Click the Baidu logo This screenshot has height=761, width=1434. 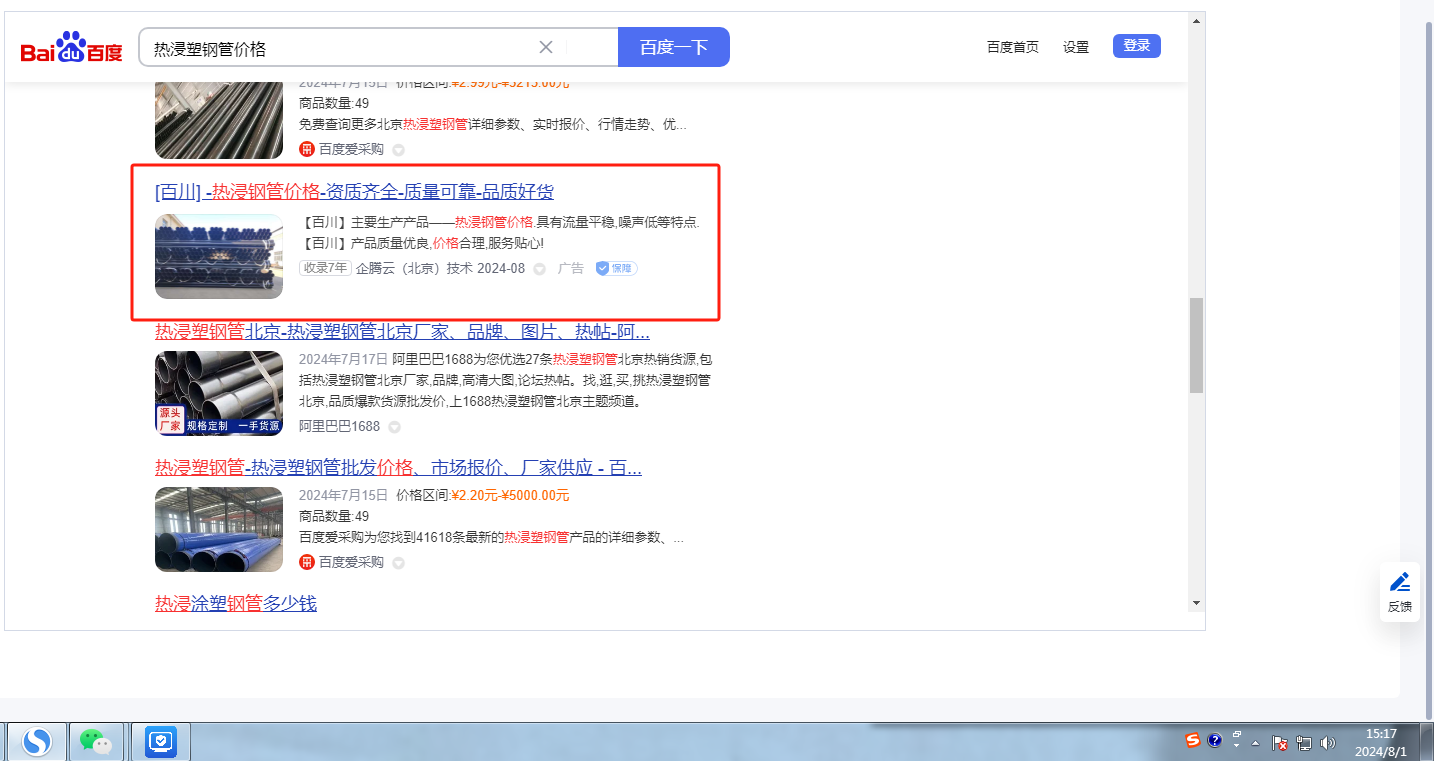point(72,48)
